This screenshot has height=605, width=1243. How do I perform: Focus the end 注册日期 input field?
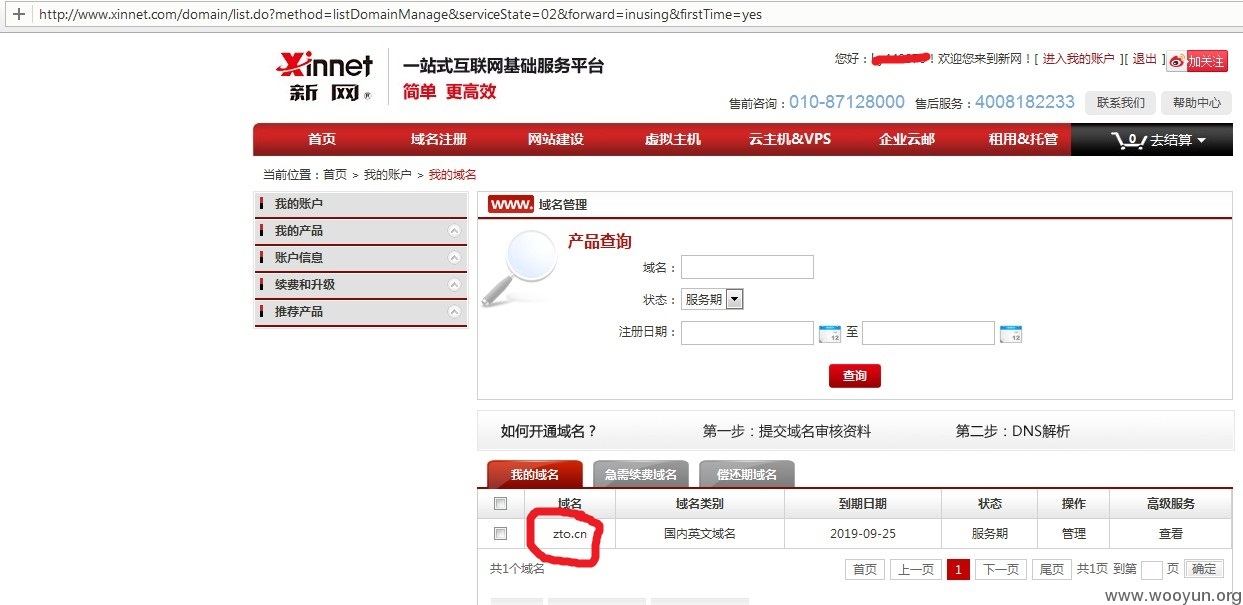coord(928,333)
